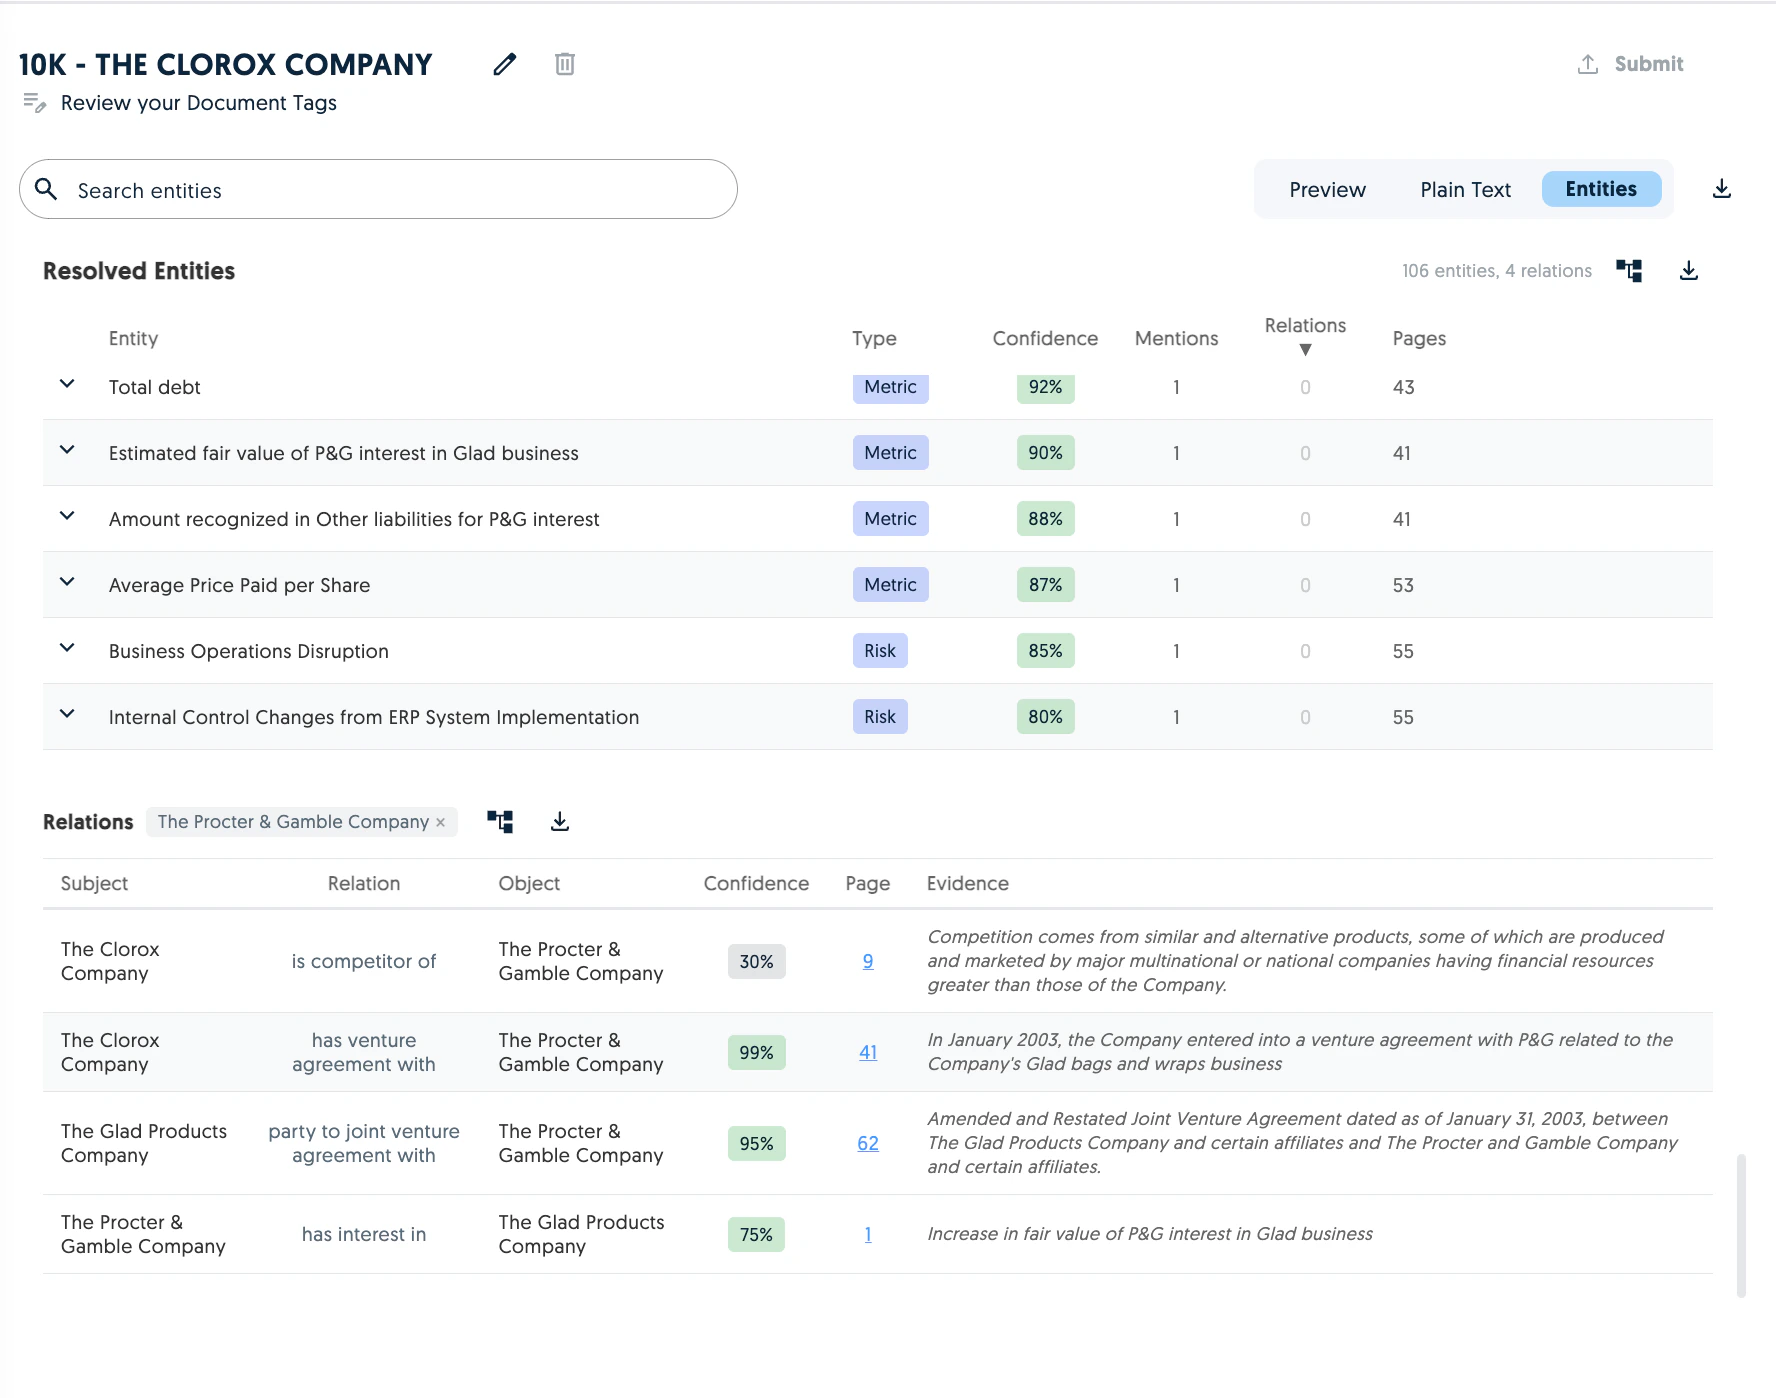Screen dimensions: 1776x1398
Task: Click the search magnifier icon
Action: [46, 189]
